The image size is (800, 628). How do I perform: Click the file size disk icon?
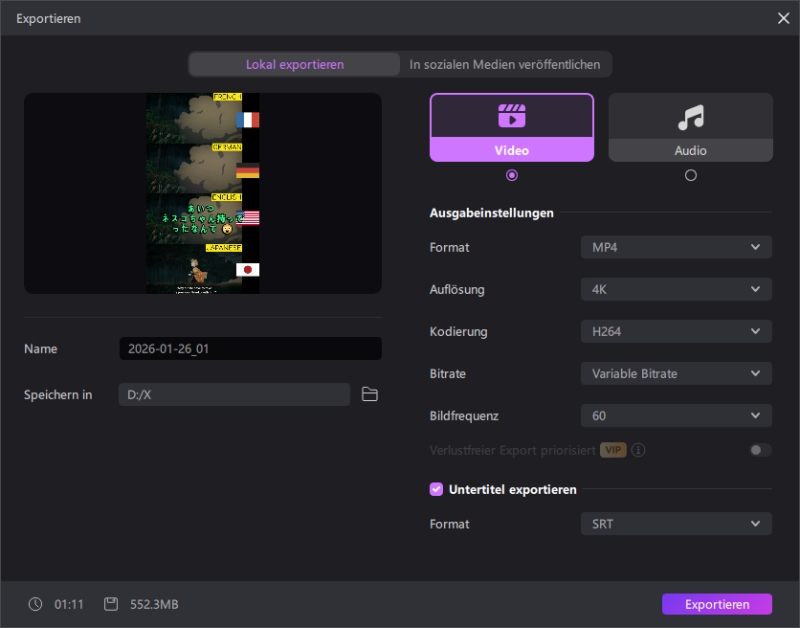coord(111,604)
